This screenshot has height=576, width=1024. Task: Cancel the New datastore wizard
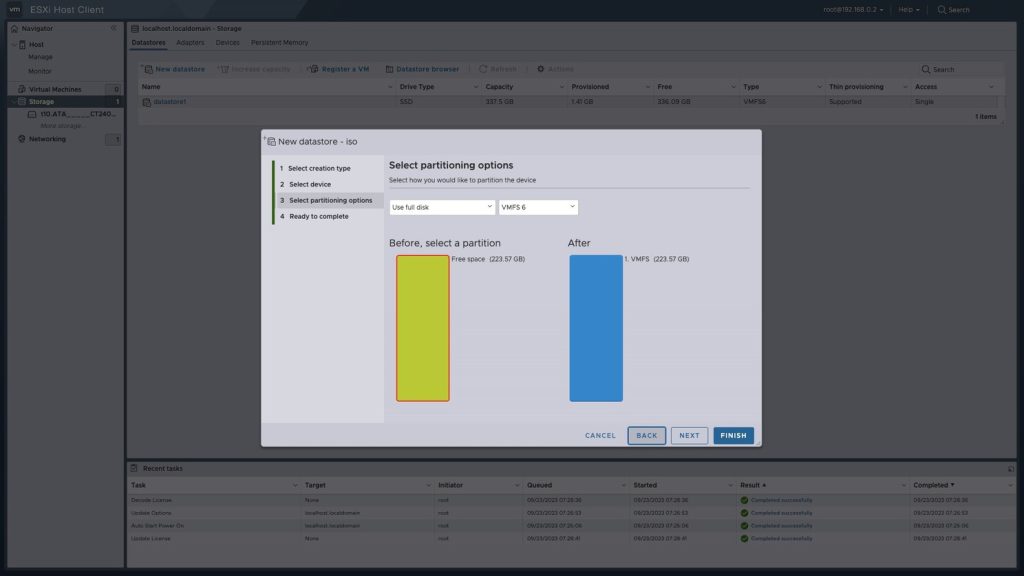[600, 436]
